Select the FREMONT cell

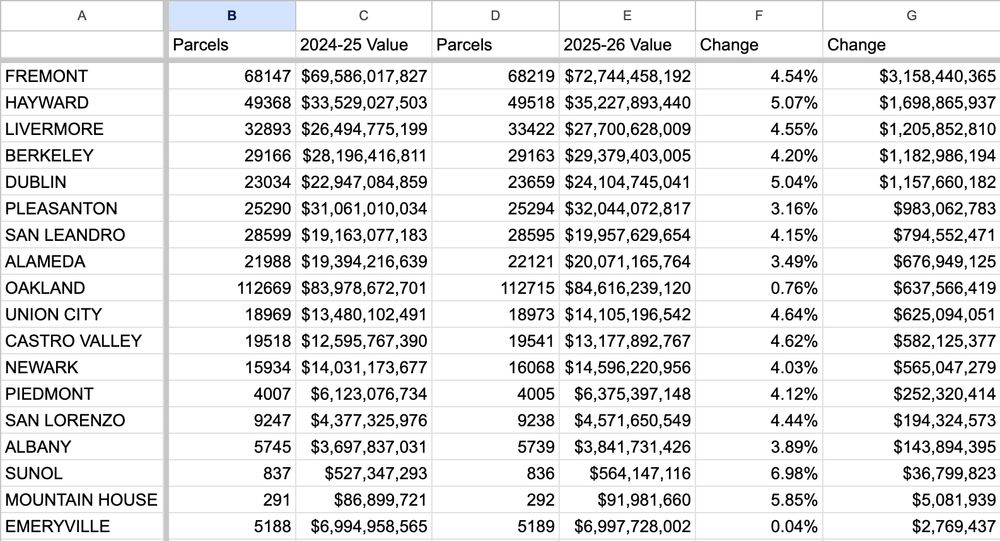(82, 76)
